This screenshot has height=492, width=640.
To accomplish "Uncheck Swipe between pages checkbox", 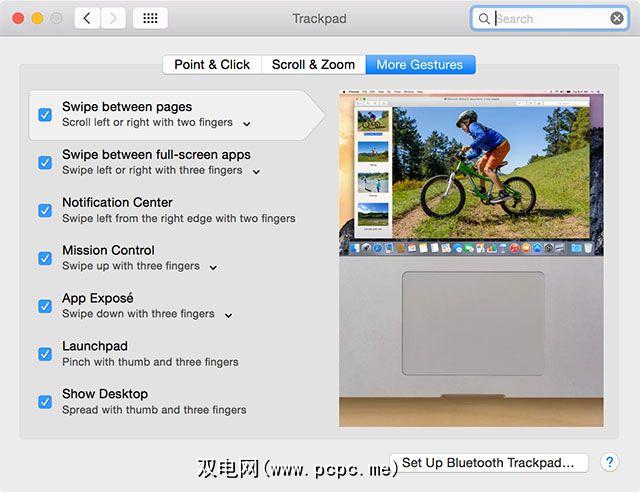I will coord(45,115).
